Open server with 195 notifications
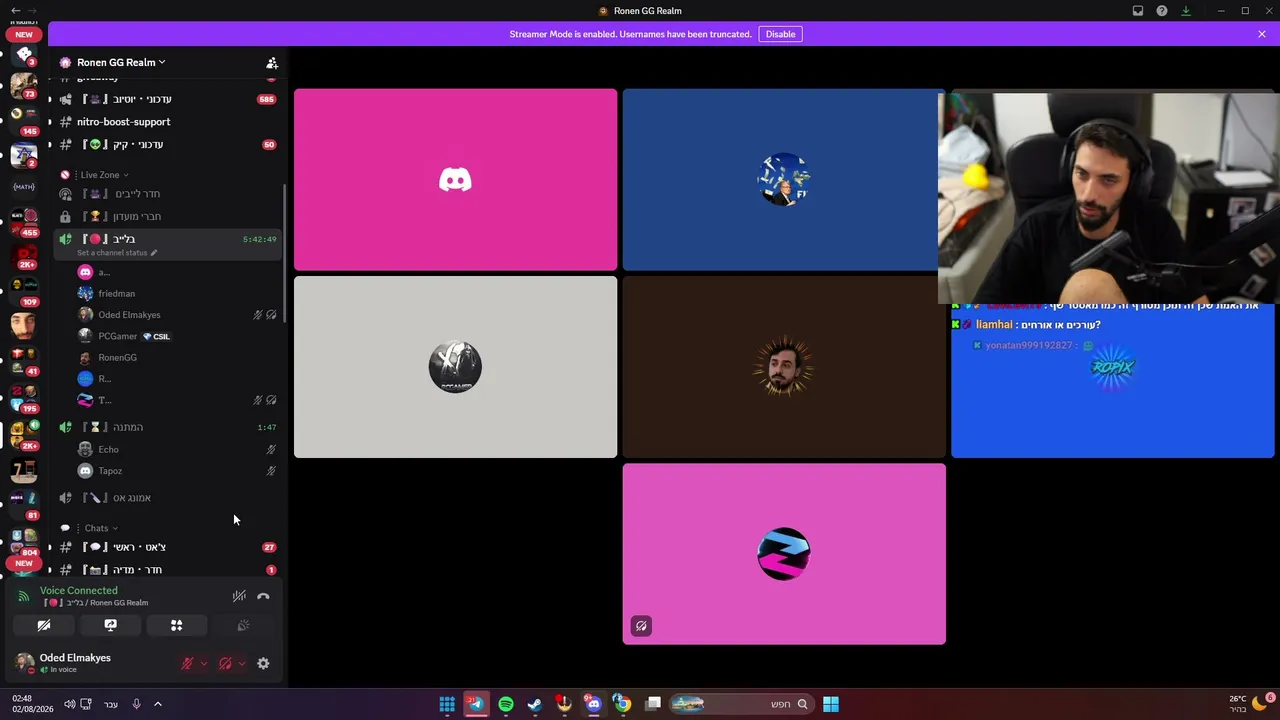Image resolution: width=1280 pixels, height=720 pixels. coord(24,396)
